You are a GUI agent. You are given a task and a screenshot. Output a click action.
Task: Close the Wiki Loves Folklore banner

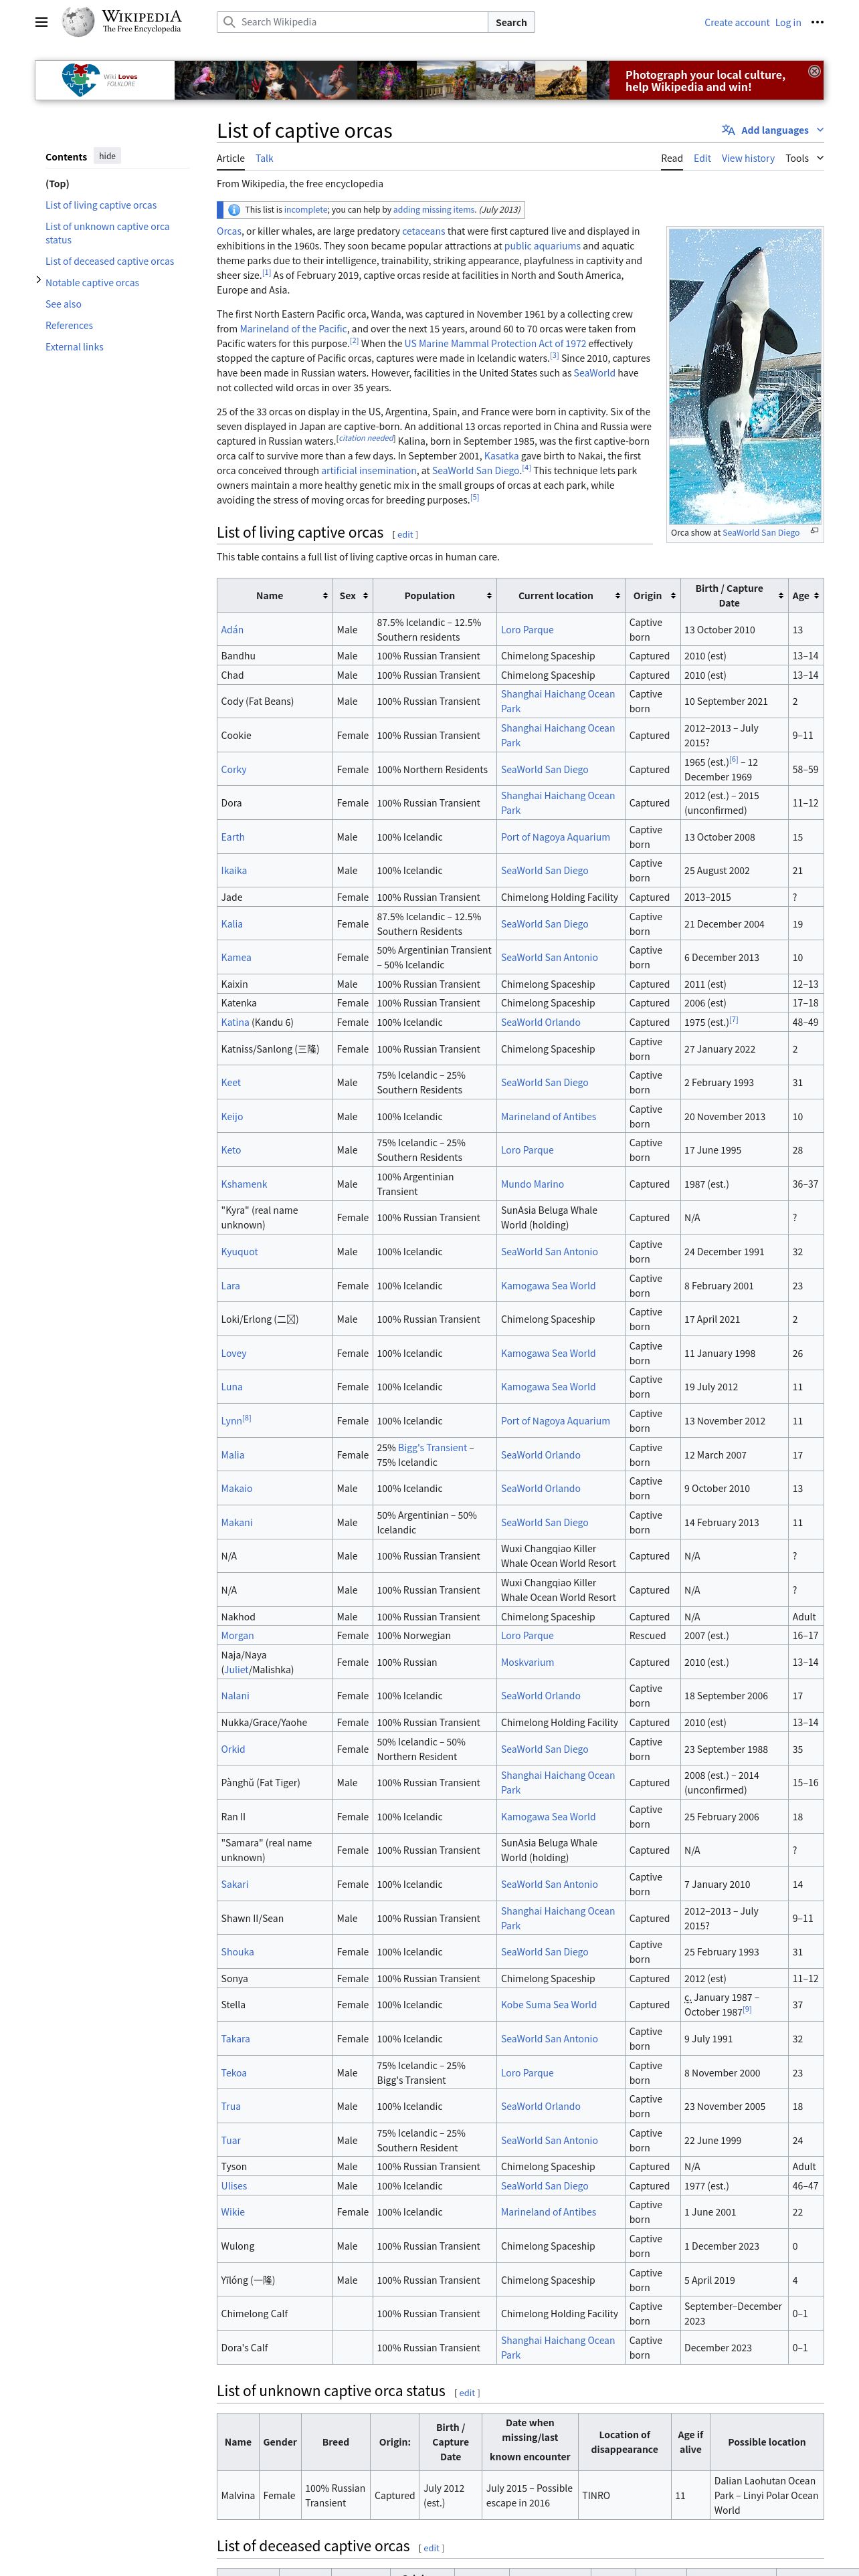click(x=813, y=71)
